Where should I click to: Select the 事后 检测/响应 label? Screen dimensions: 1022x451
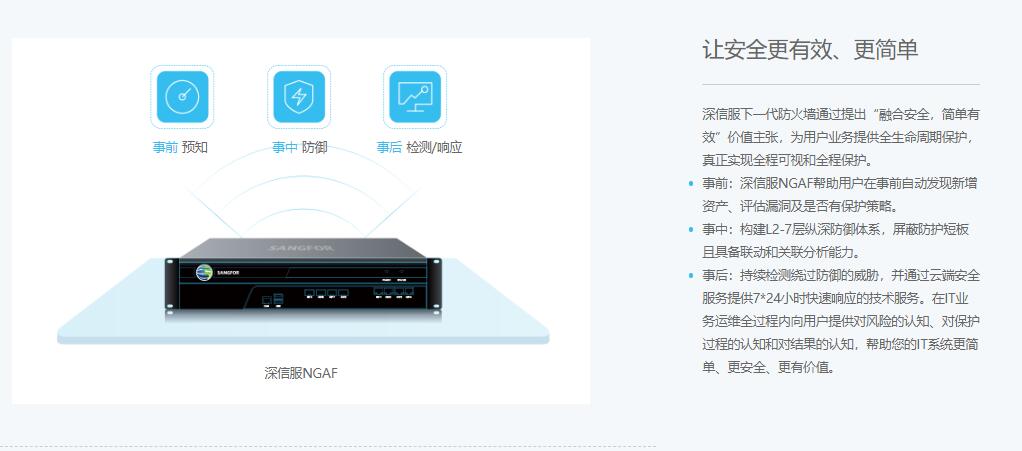pos(420,147)
